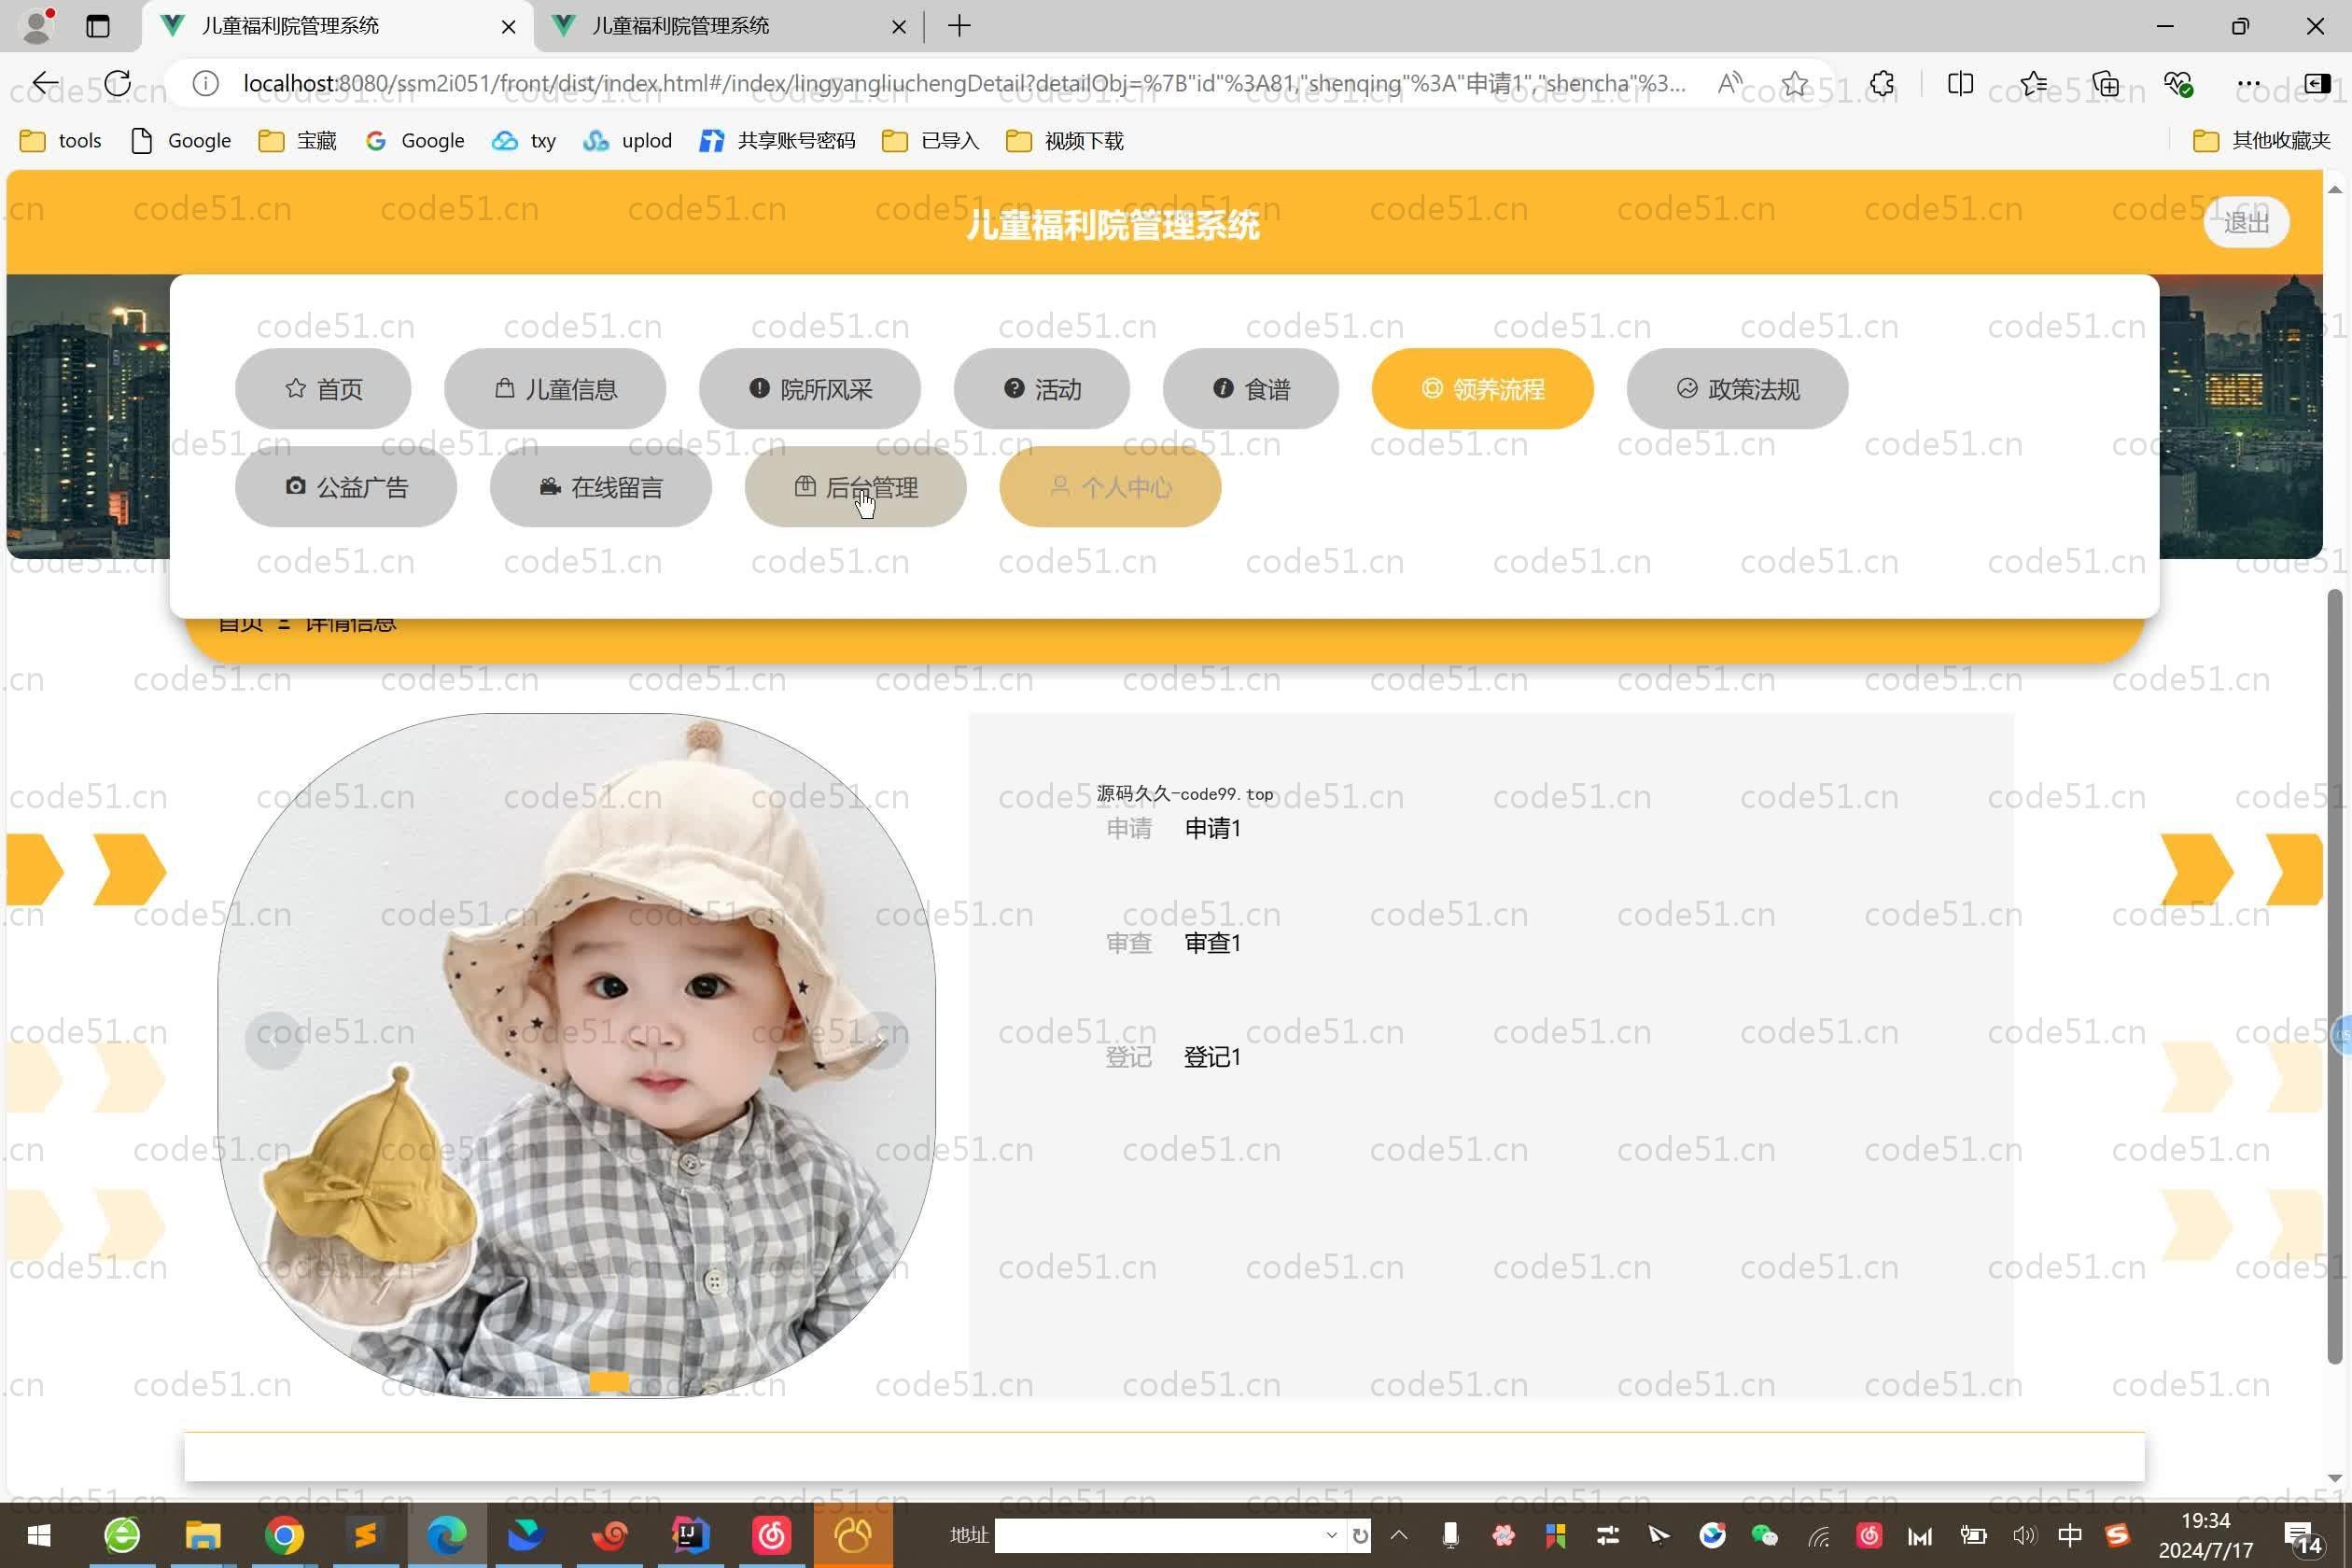Screen dimensions: 2352x1568
Task: Go to the 政策法规 menu item
Action: 1737,389
